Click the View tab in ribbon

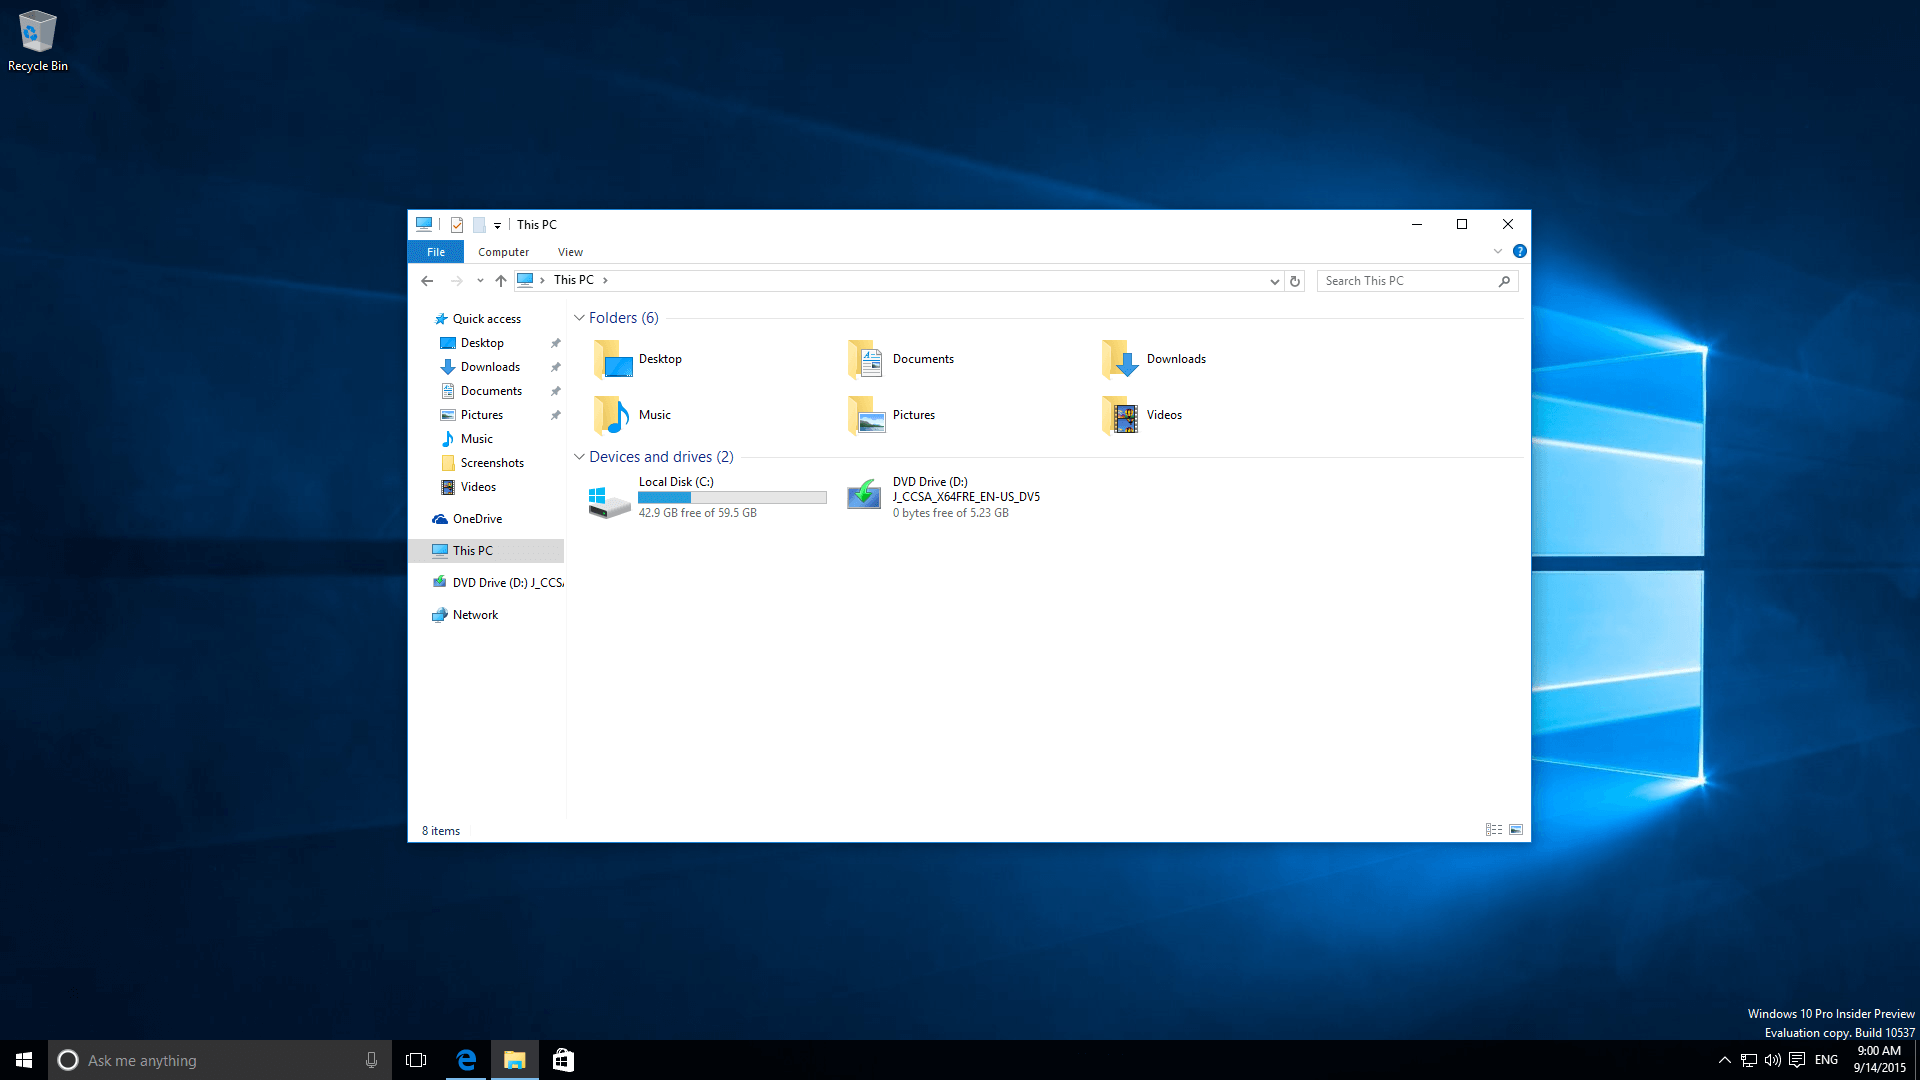[570, 252]
